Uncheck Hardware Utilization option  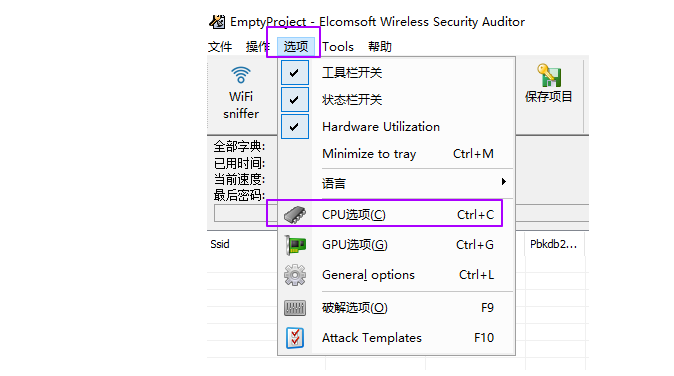point(294,127)
